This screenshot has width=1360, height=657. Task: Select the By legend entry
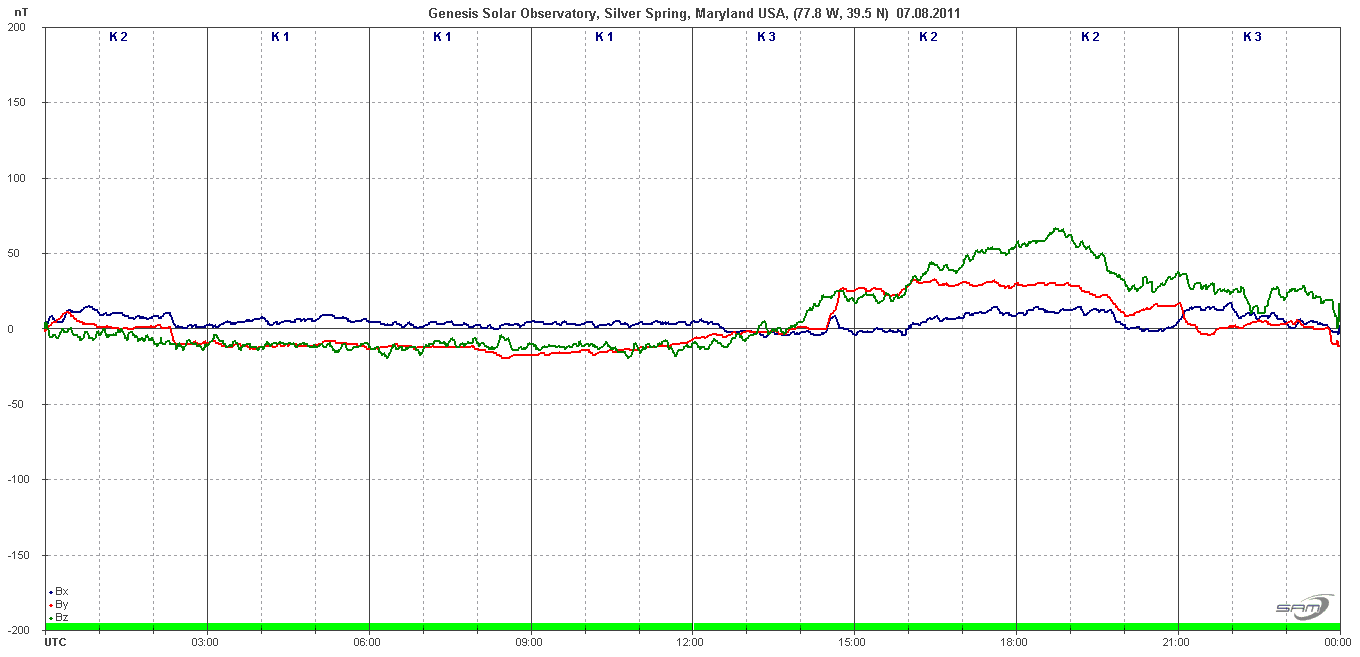[x=61, y=604]
